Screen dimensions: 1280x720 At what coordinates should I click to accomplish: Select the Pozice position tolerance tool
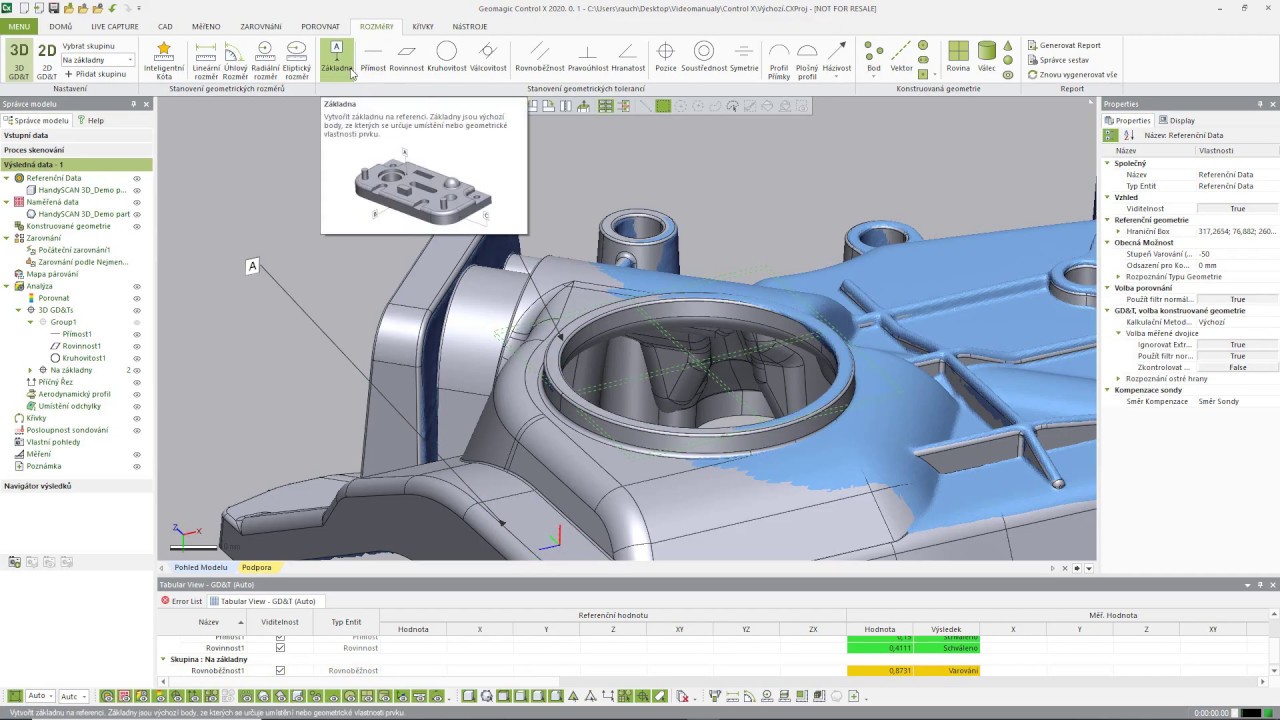click(665, 57)
